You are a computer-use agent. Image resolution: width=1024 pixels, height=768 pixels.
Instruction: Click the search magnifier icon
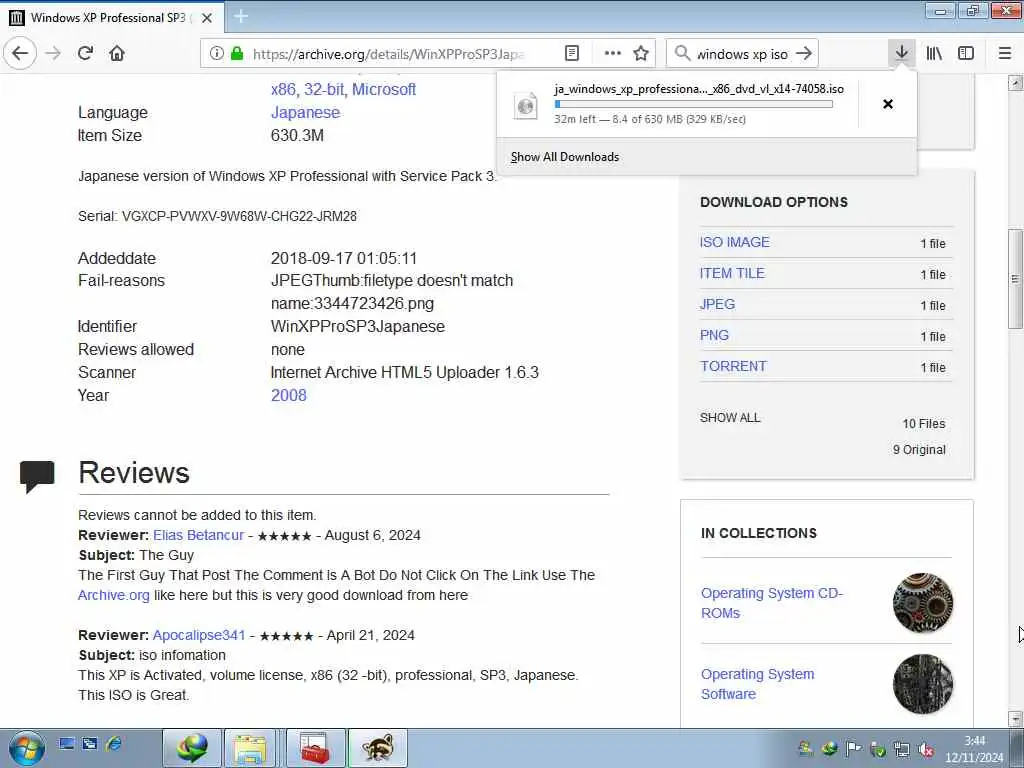tap(682, 54)
